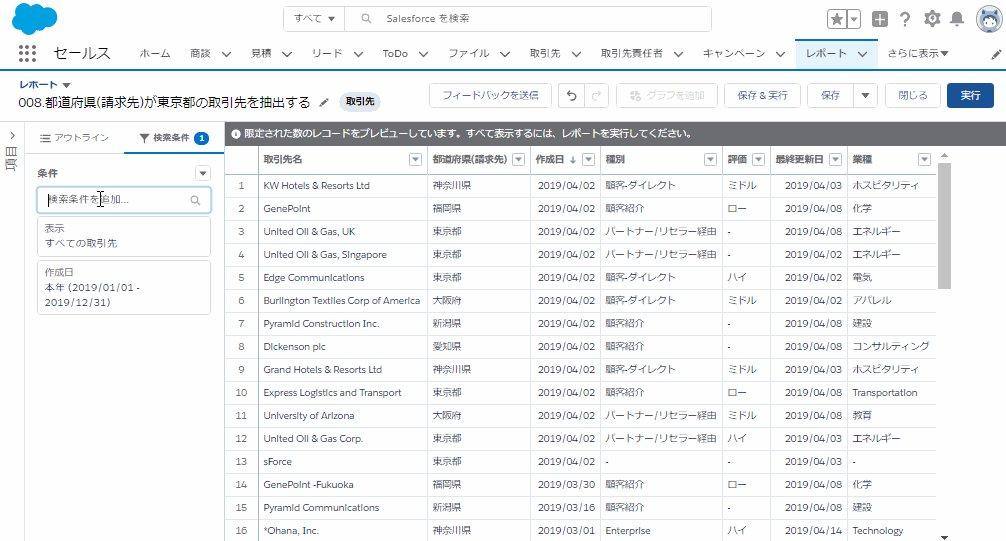Open the 種別 column menu arrow
1006x541 pixels.
pos(710,160)
